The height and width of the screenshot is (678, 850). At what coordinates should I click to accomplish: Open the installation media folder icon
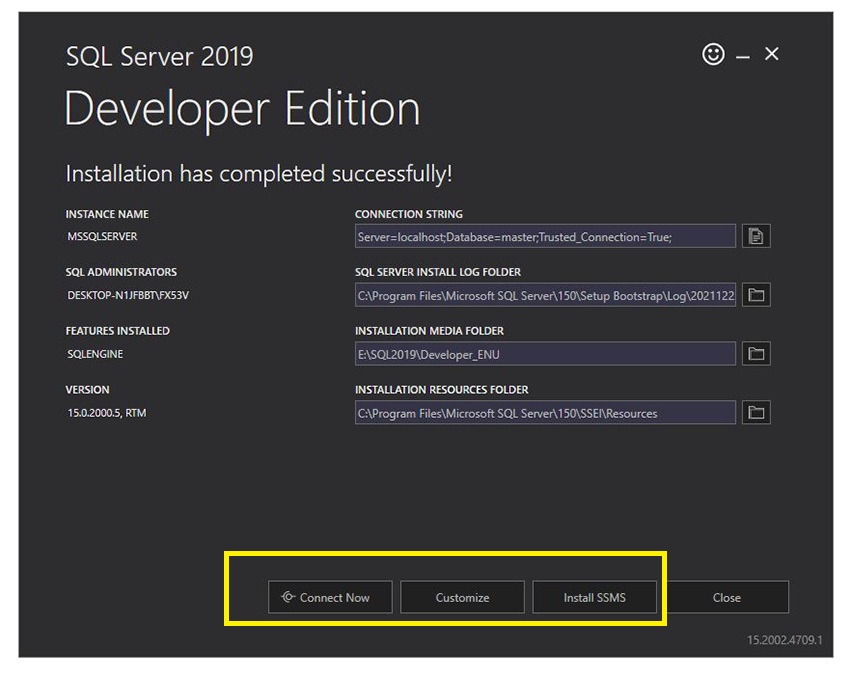pyautogui.click(x=756, y=354)
